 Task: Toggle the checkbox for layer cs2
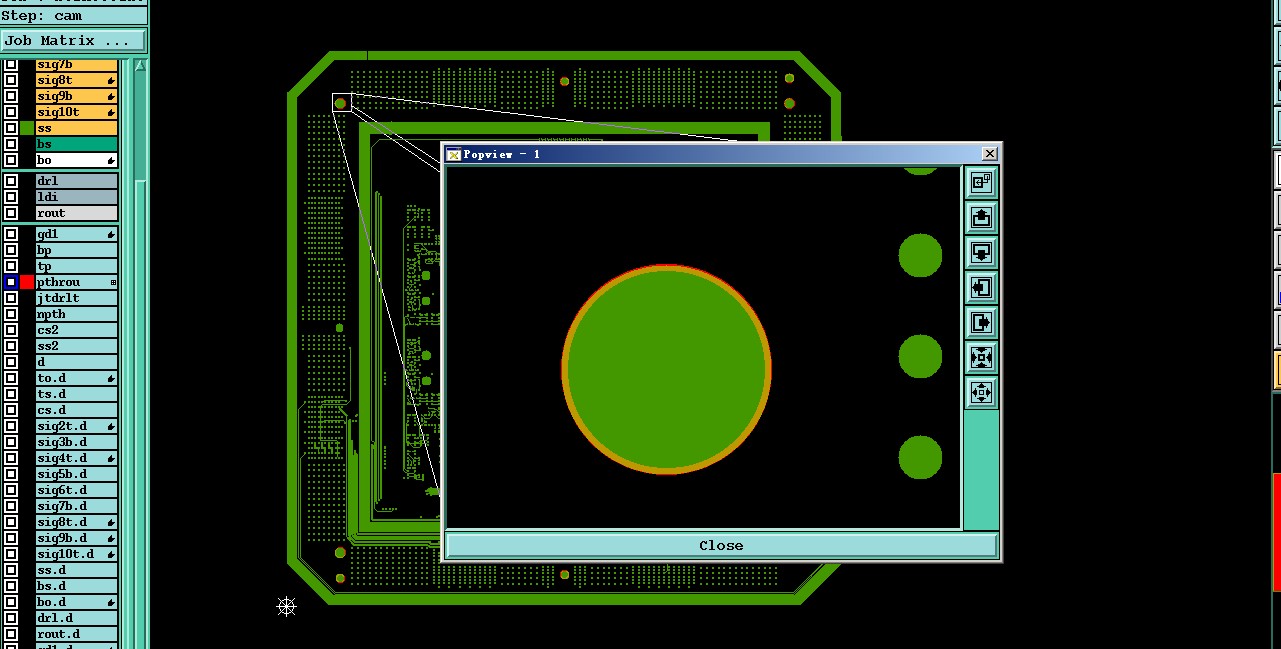pos(11,330)
